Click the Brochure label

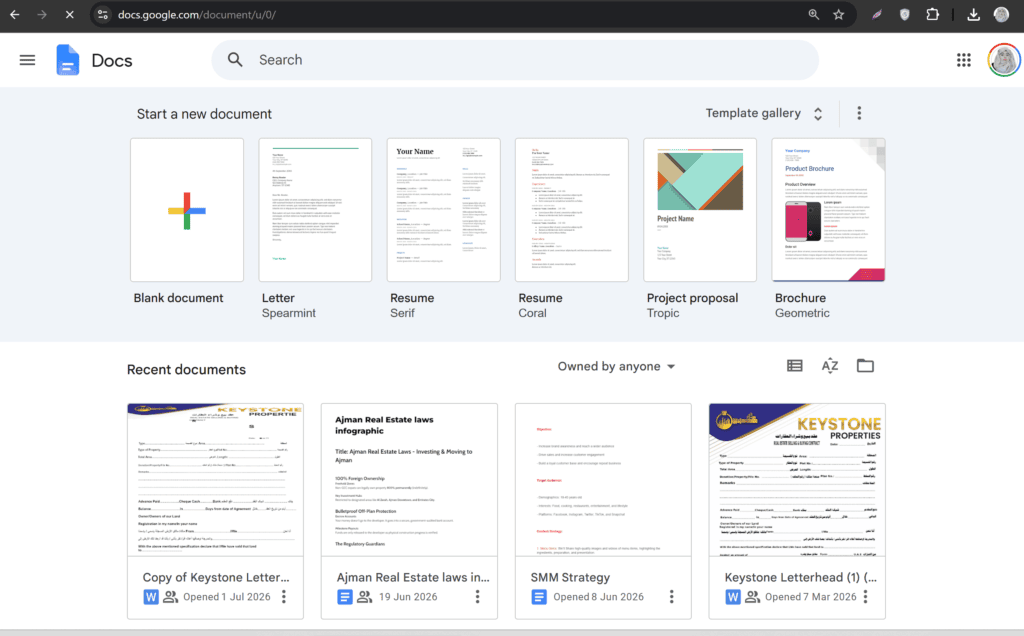[800, 298]
